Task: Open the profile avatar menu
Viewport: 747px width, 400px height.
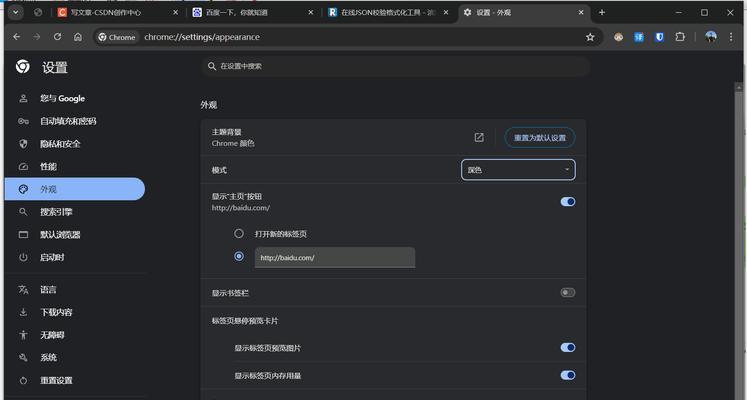Action: pyautogui.click(x=711, y=37)
